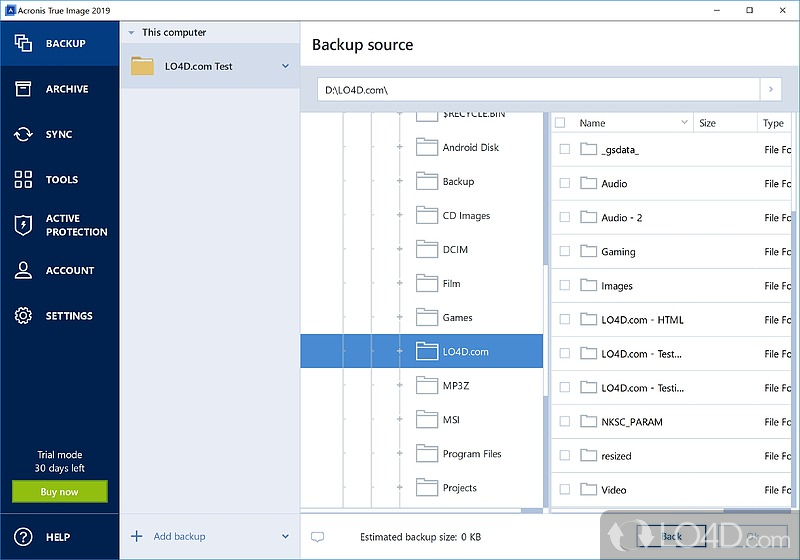Expand the LO4D.com Test backup chevron
Screen dimensions: 800x560
tap(285, 67)
